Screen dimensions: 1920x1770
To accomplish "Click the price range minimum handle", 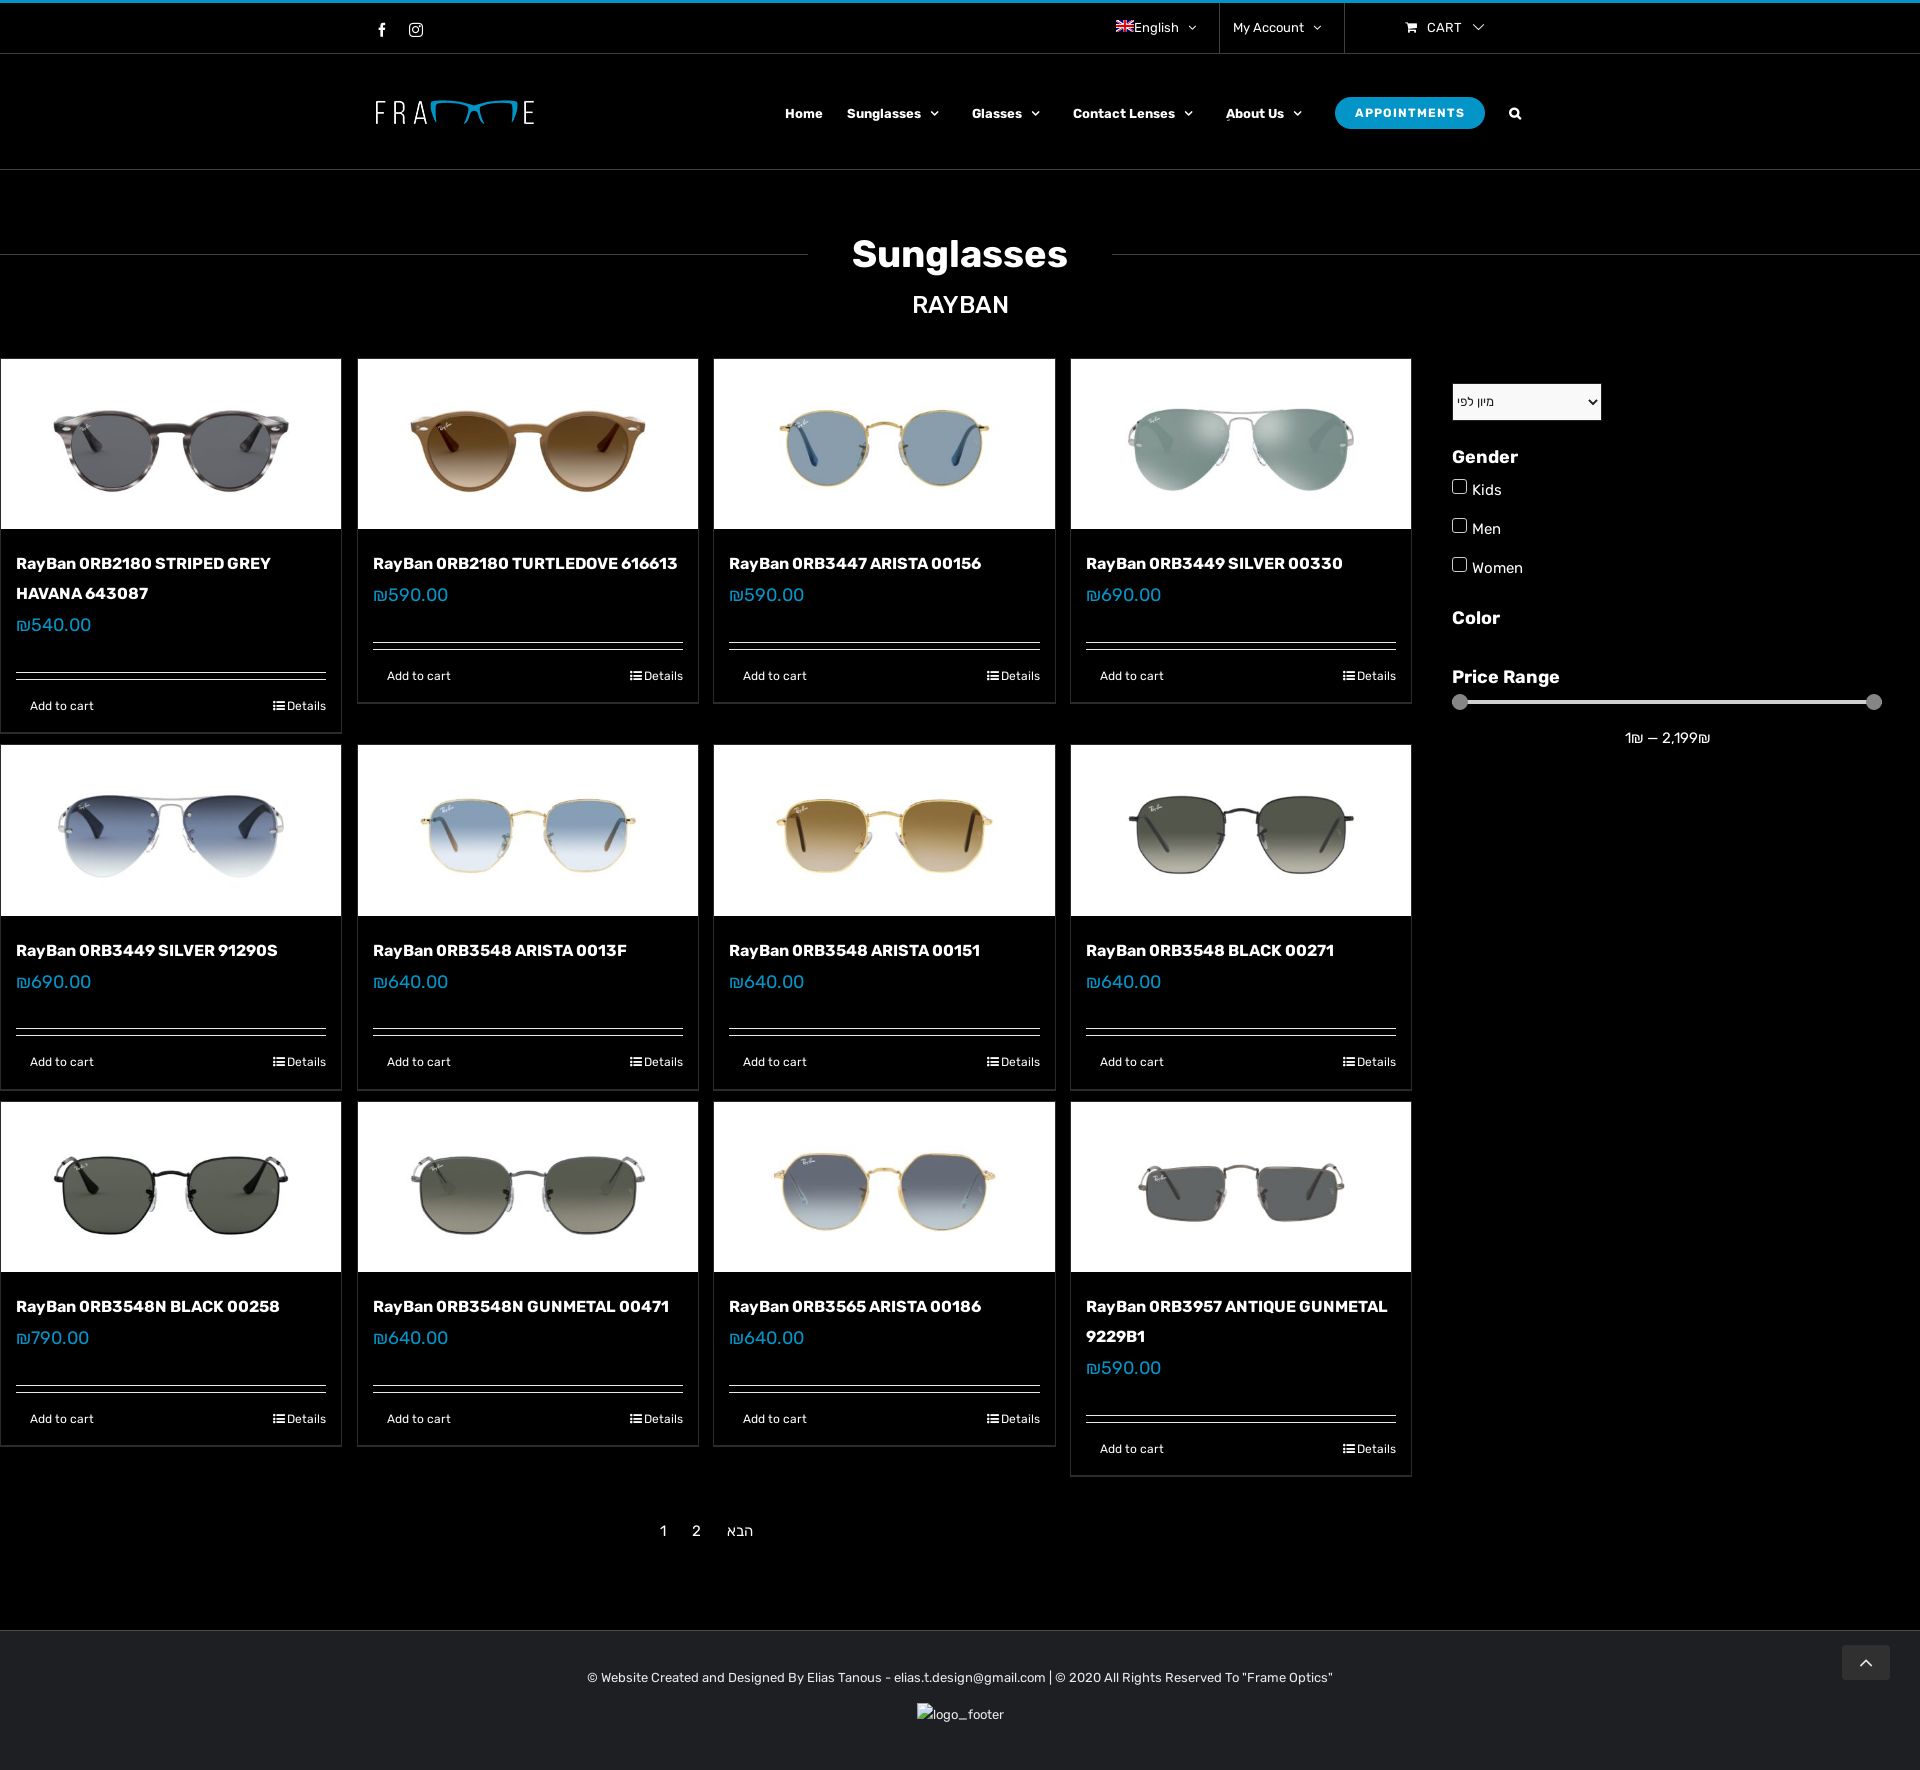I will [1460, 702].
